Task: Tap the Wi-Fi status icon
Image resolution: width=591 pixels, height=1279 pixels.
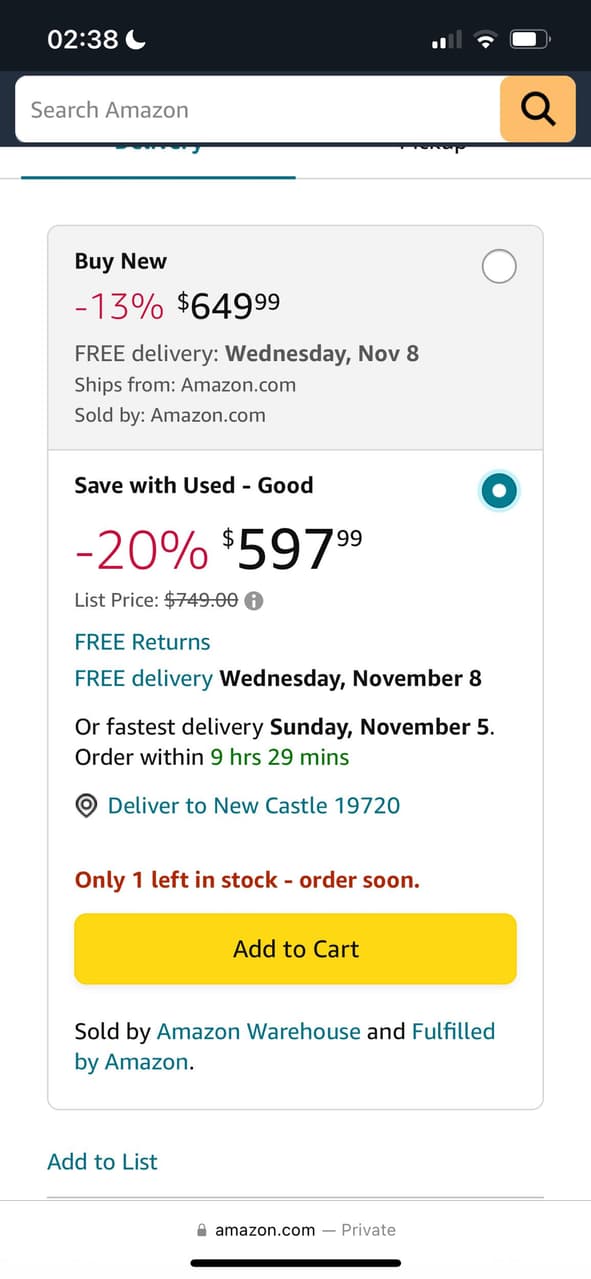Action: click(x=486, y=38)
